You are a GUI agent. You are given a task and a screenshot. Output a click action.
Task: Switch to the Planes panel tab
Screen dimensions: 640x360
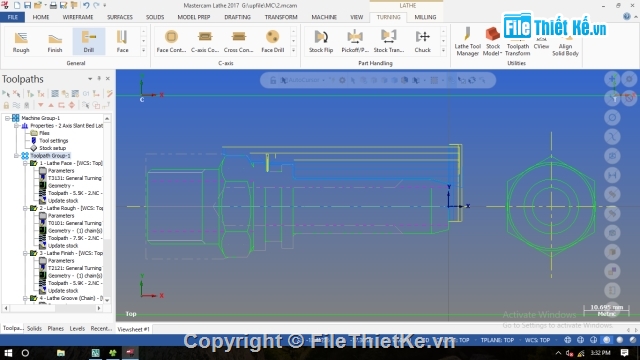pyautogui.click(x=56, y=329)
